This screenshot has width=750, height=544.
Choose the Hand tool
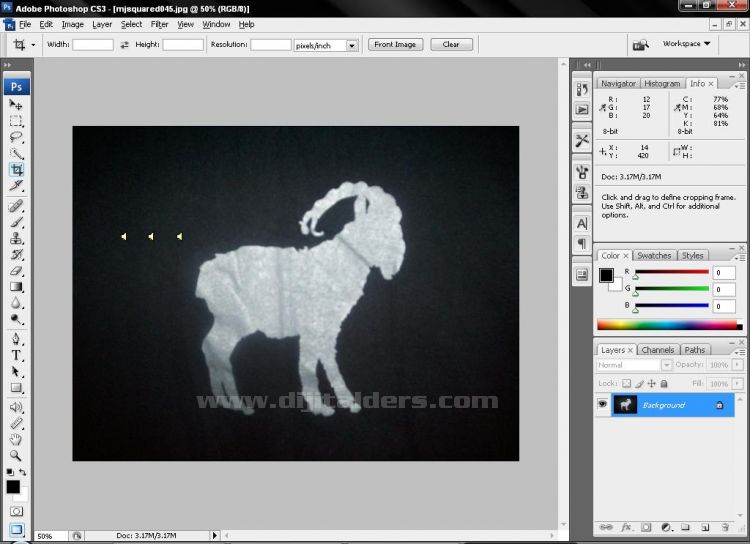tap(16, 439)
